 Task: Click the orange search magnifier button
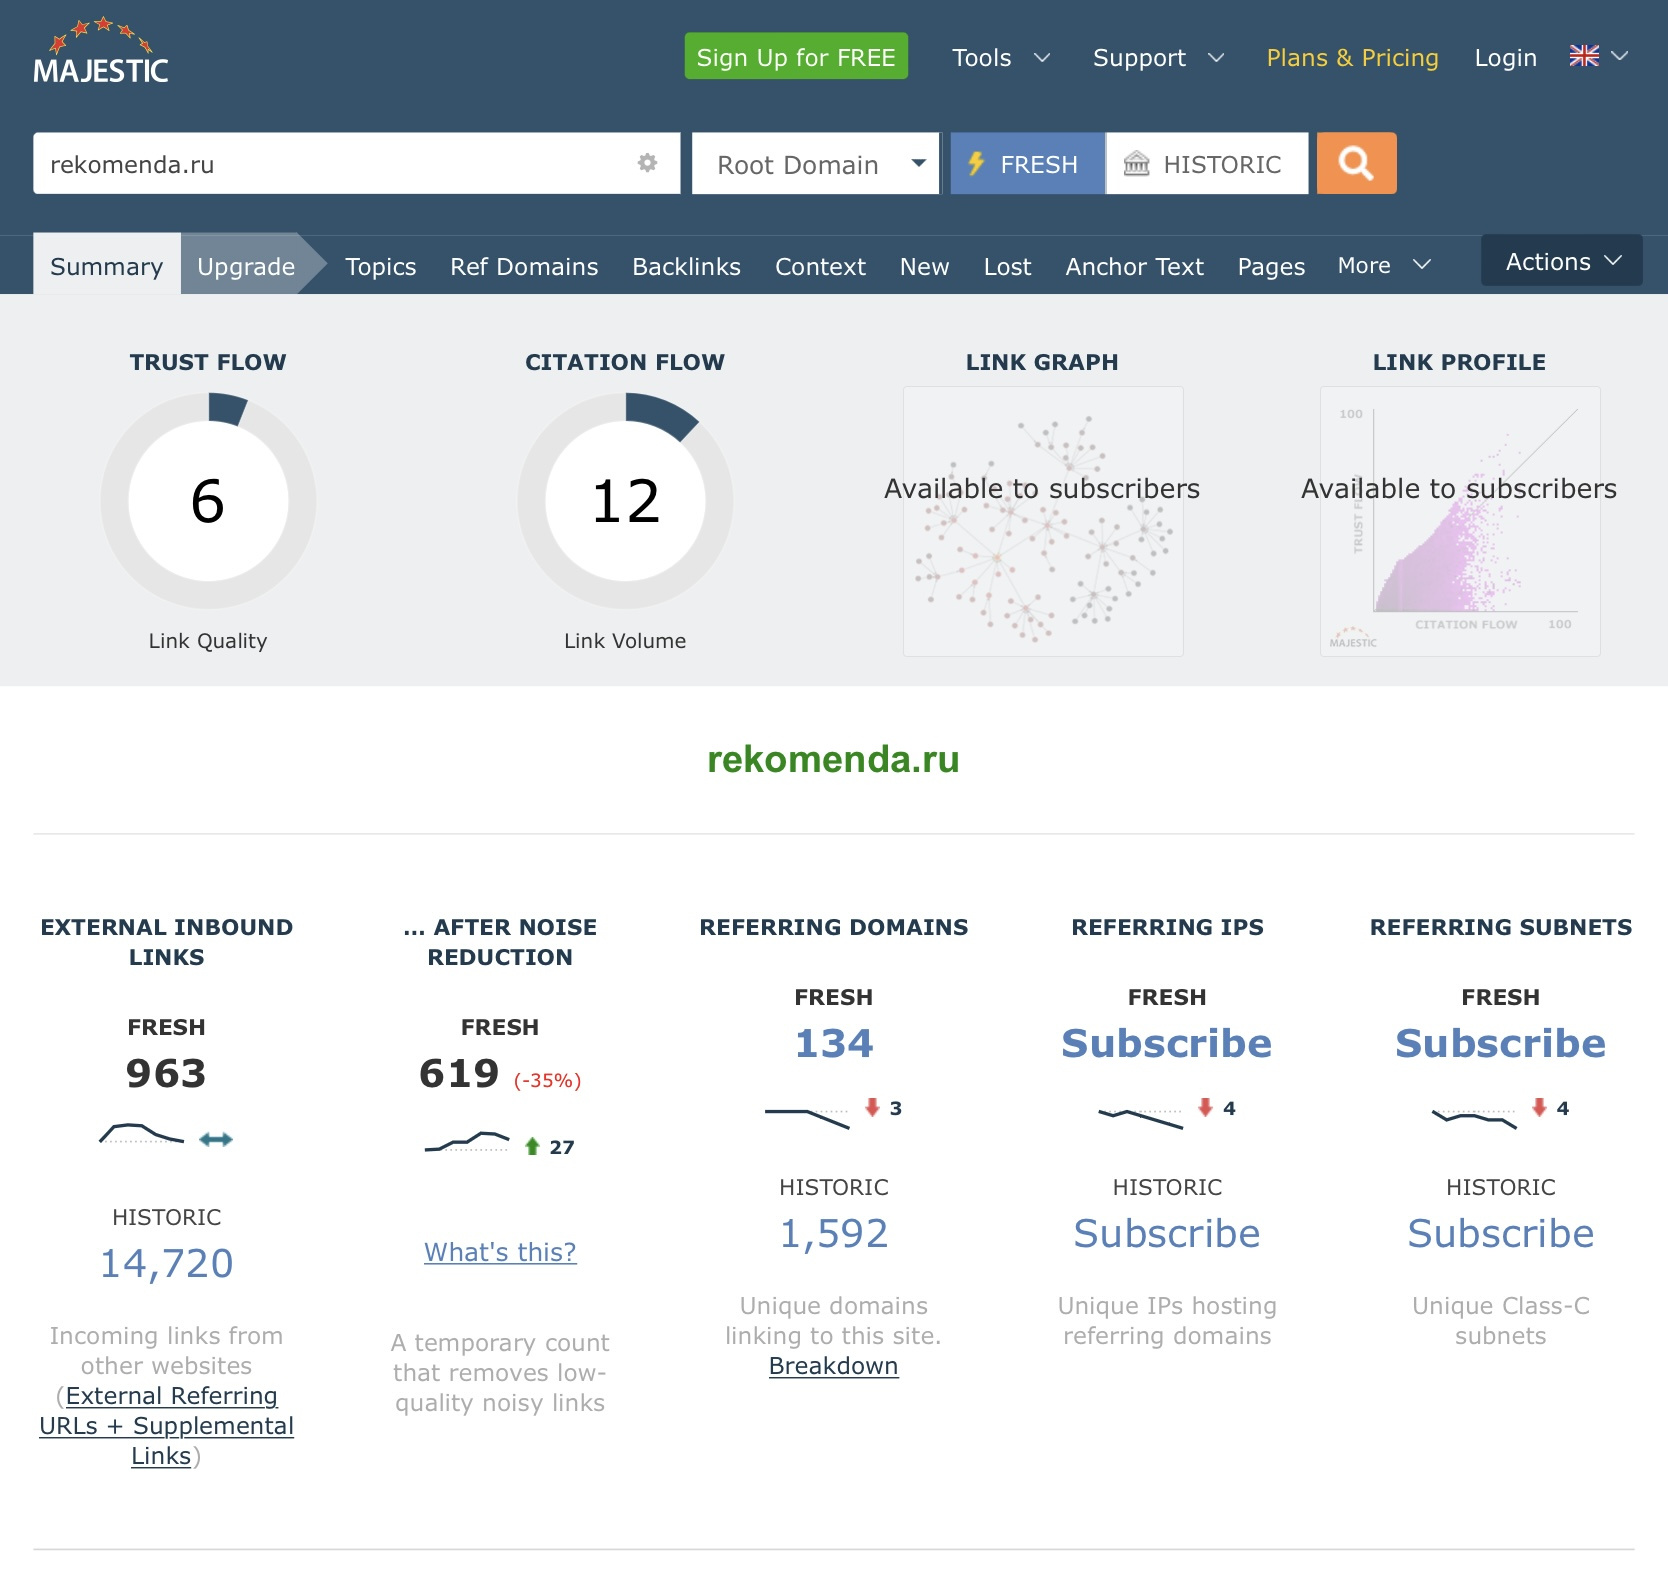[x=1356, y=163]
